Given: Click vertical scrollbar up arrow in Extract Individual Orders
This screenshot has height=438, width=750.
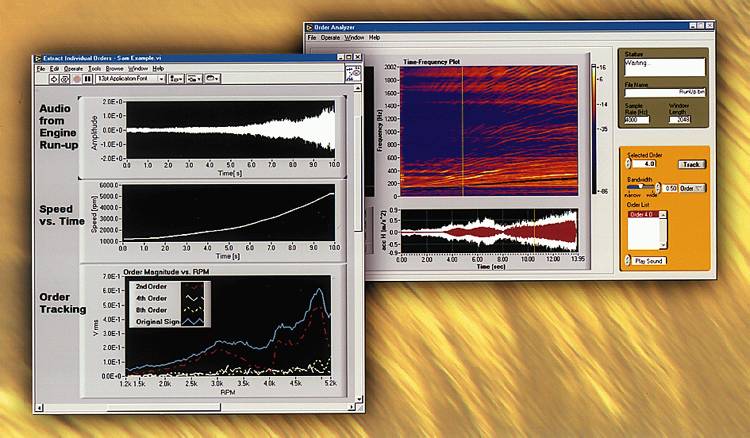Looking at the screenshot, I should point(357,88).
